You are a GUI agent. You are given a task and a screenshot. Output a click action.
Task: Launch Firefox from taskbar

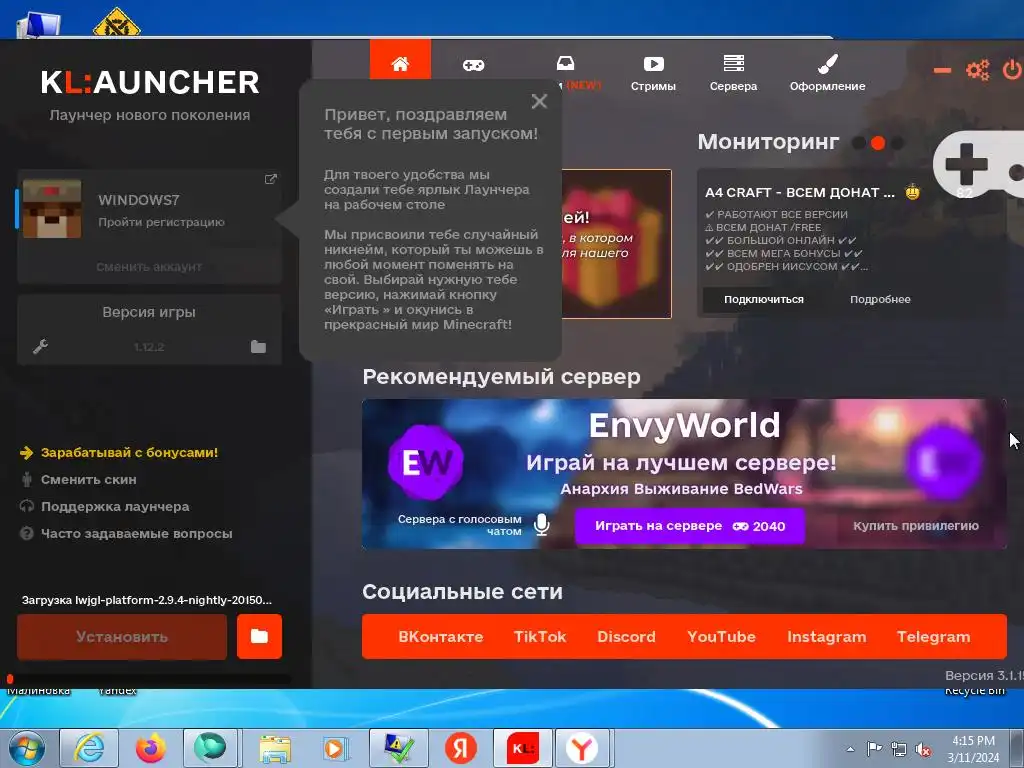click(150, 748)
